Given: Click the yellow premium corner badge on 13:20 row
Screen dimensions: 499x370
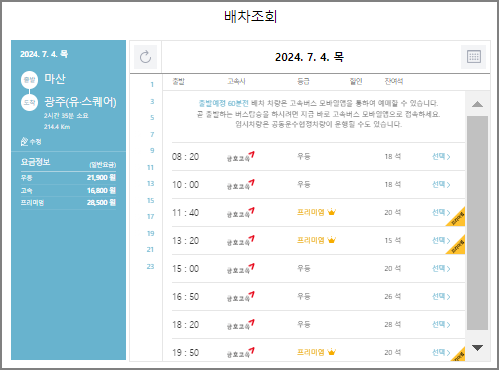Looking at the screenshot, I should [458, 246].
